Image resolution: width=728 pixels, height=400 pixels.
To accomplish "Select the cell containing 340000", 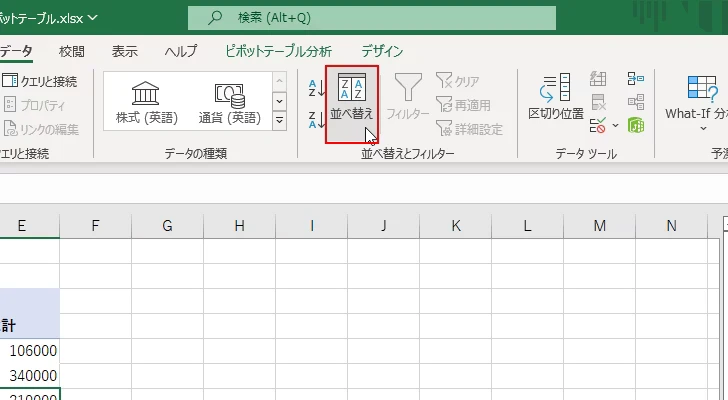I will 30,375.
